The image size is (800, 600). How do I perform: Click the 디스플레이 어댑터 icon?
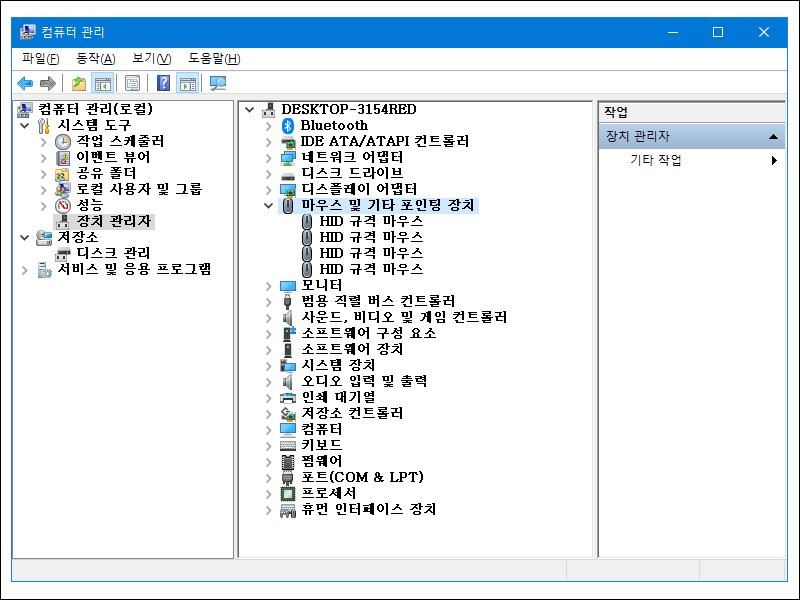[288, 190]
